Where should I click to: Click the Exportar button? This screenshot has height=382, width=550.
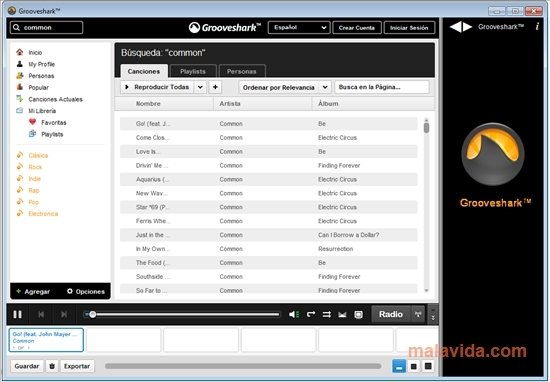point(77,366)
